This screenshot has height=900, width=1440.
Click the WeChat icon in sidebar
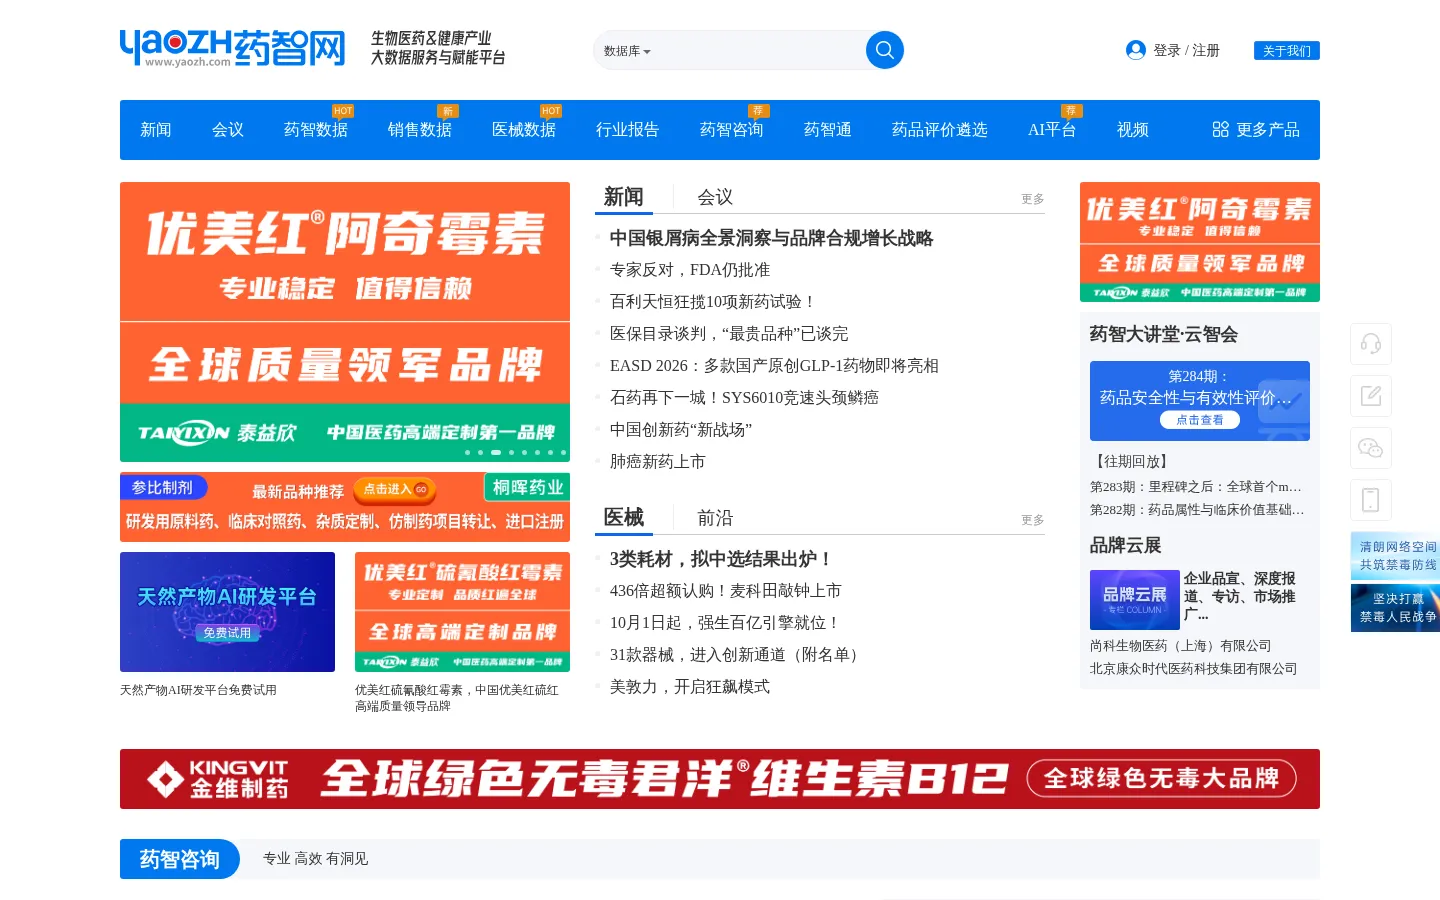1371,448
